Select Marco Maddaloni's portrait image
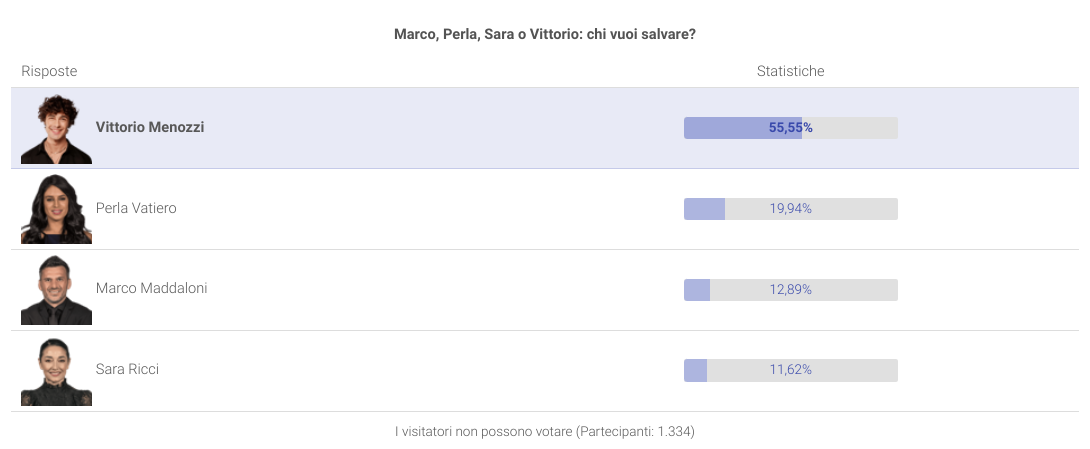Screen dimensions: 1090x449 (x=56, y=290)
